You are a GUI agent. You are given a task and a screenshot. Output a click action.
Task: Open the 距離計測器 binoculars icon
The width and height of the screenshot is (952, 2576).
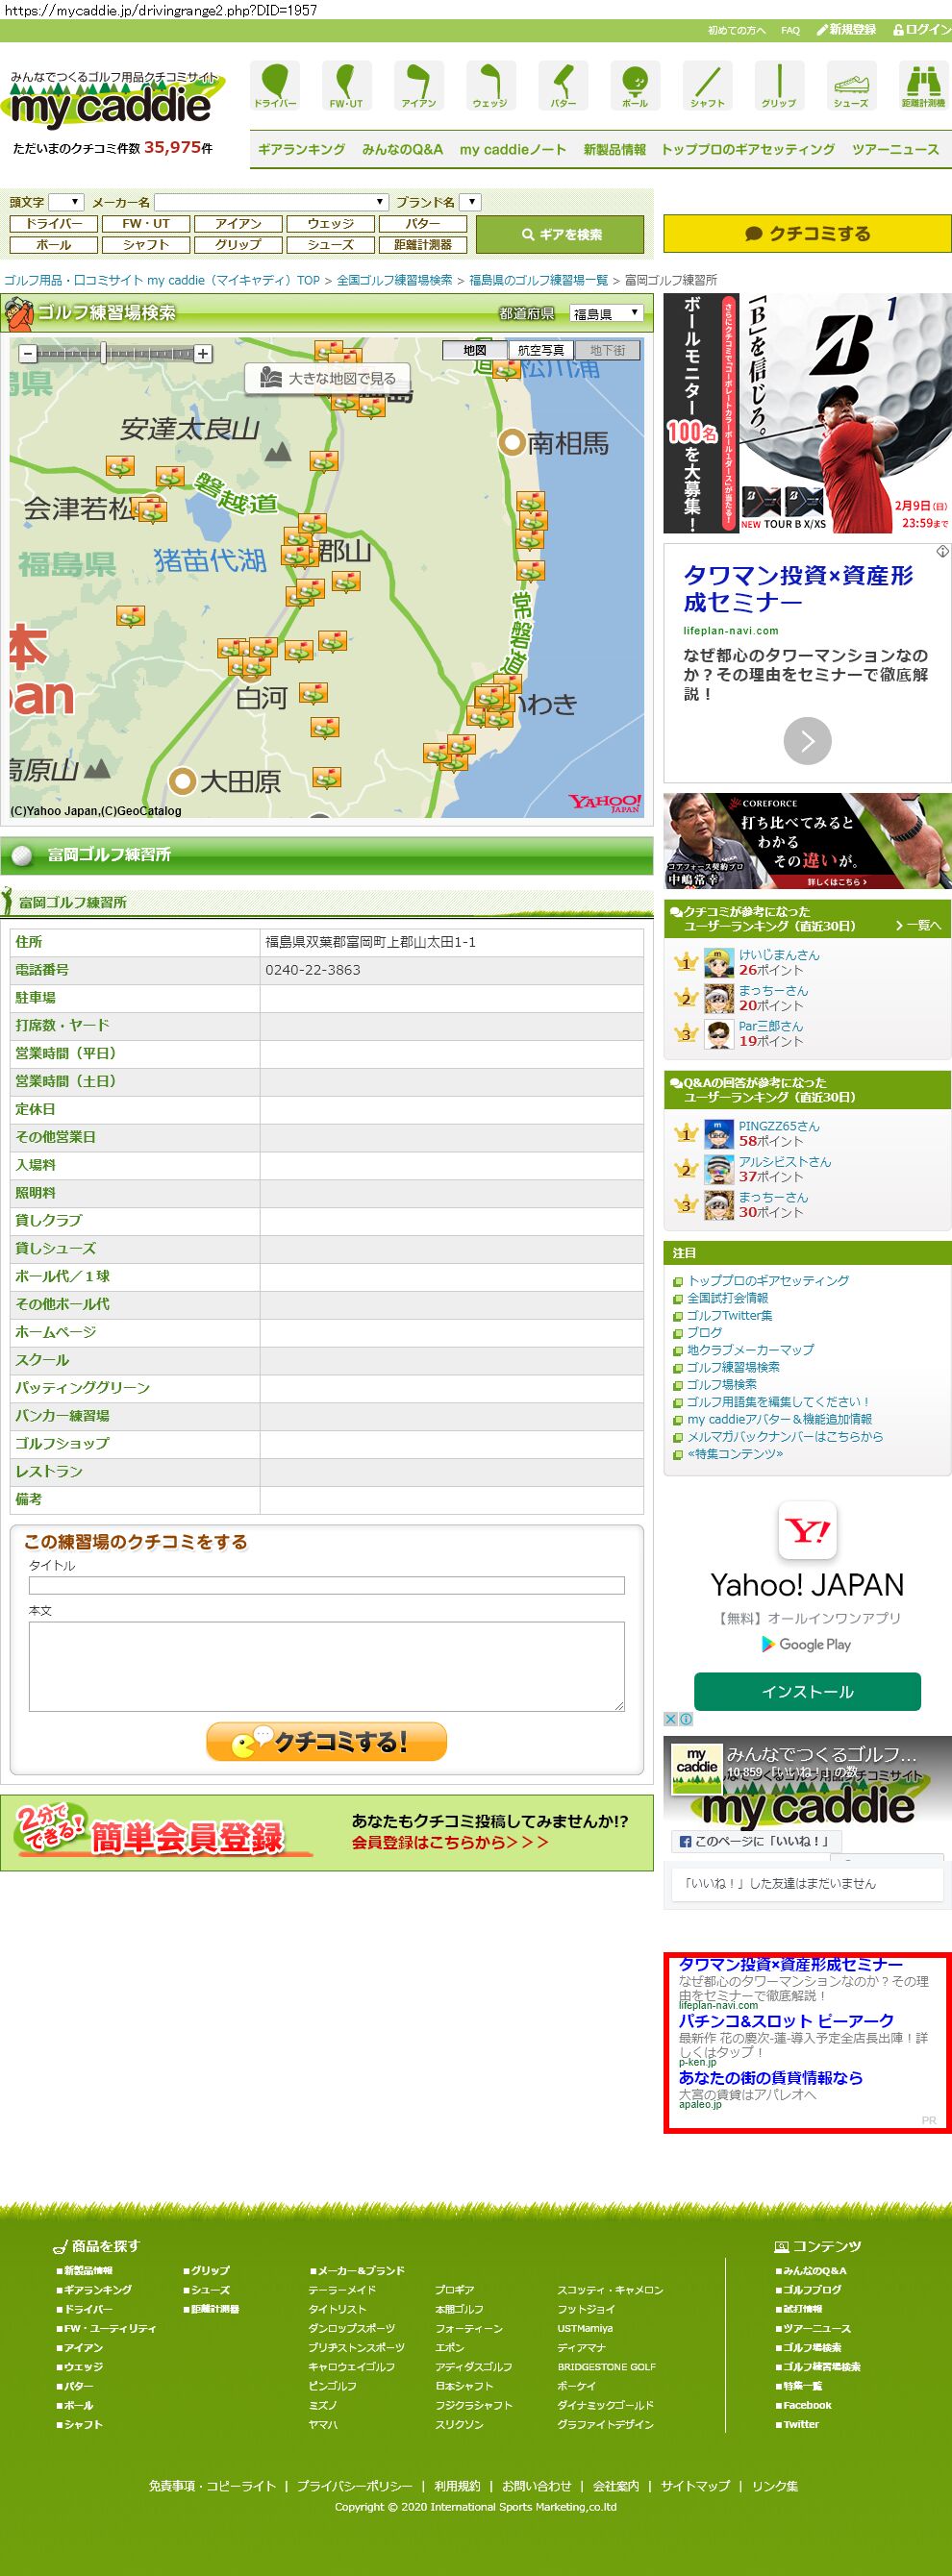click(x=923, y=85)
